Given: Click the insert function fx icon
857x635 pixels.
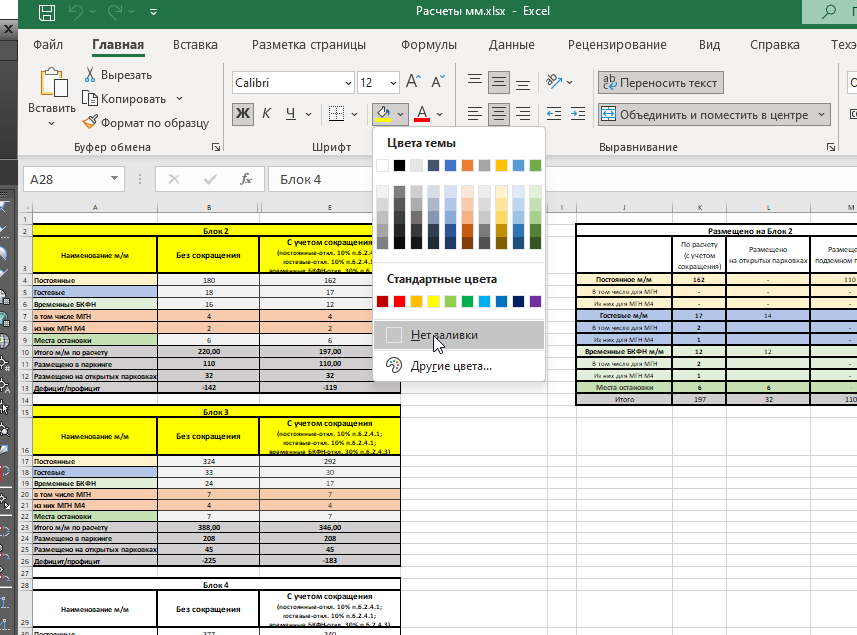Looking at the screenshot, I should tap(246, 179).
